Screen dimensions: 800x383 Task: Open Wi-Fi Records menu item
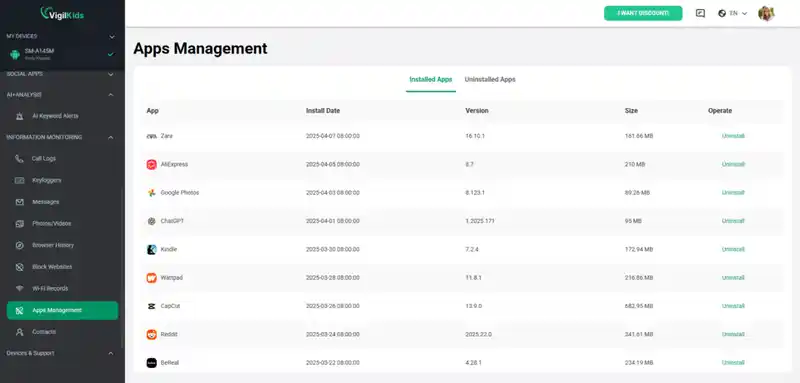50,289
